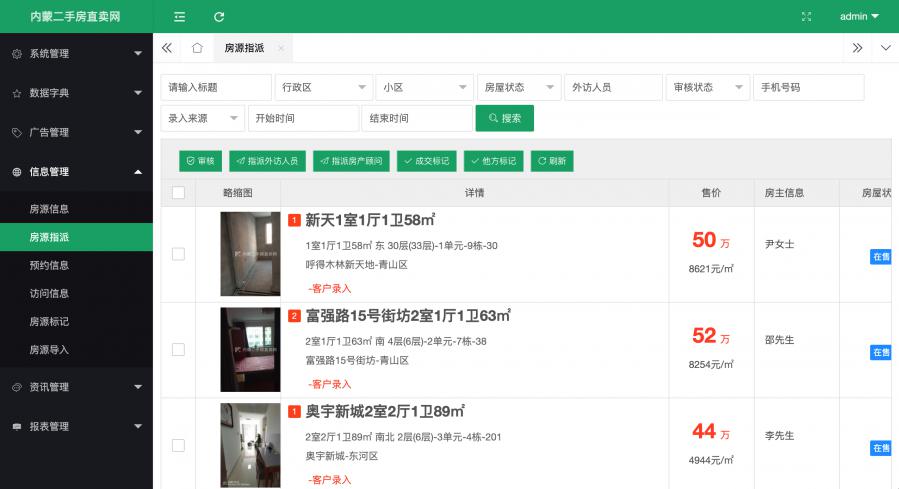Click the refresh icon in the top bar
The height and width of the screenshot is (489, 899).
pos(219,17)
